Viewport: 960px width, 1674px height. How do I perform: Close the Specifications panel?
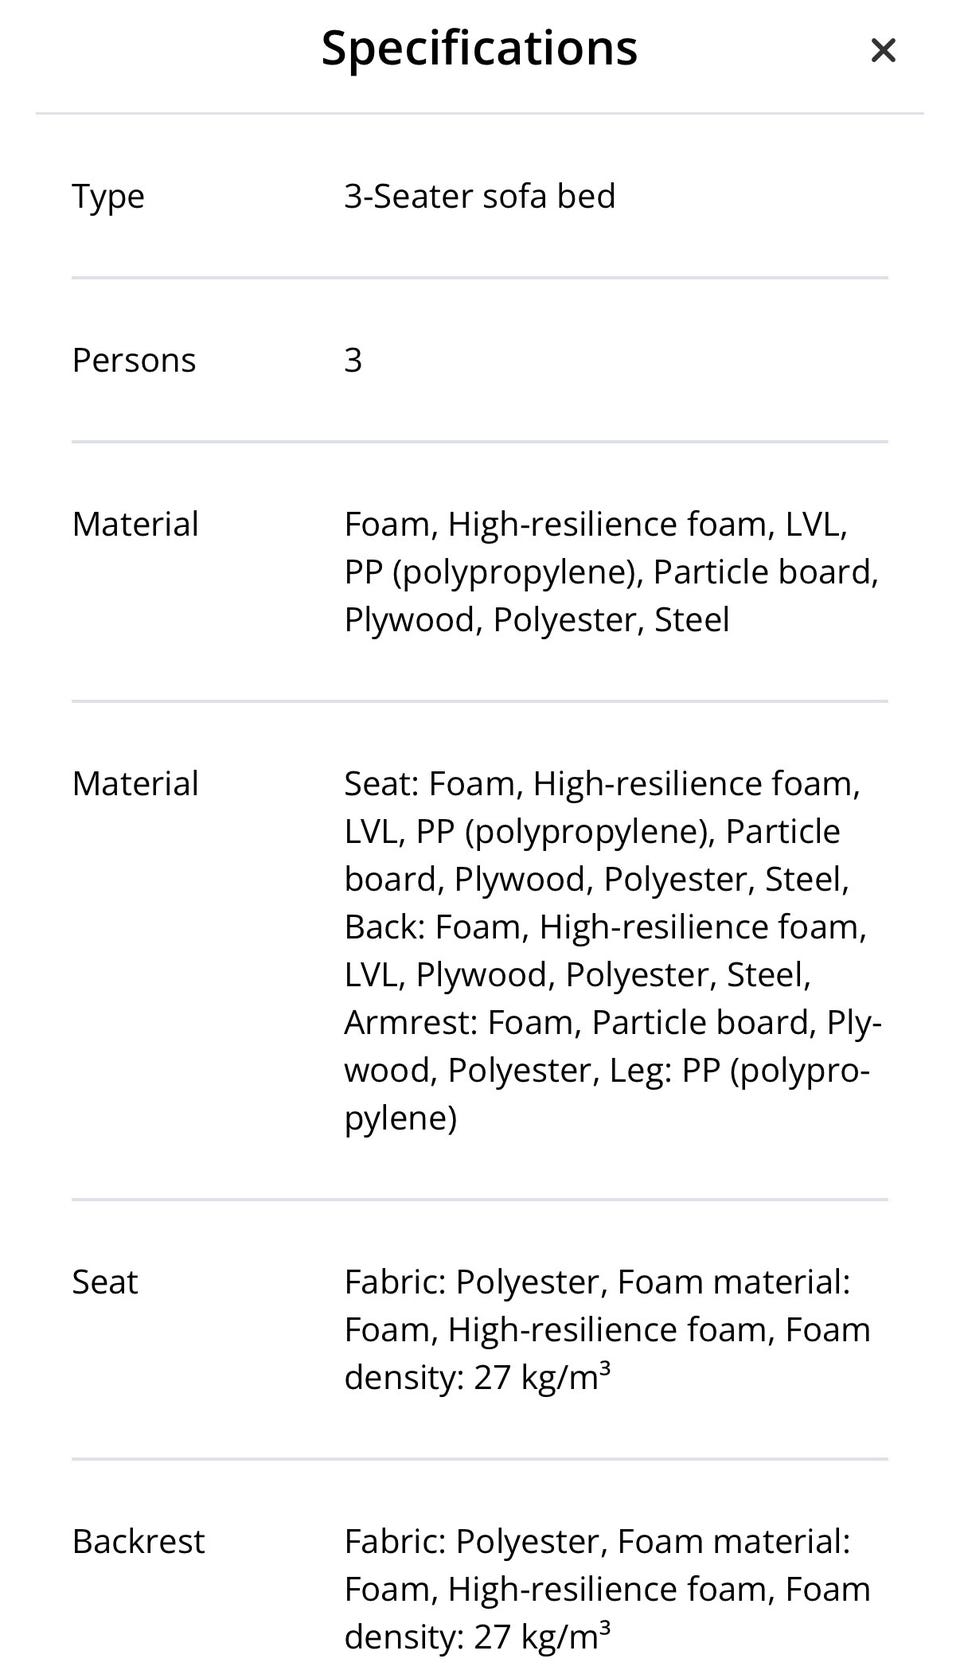coord(883,50)
